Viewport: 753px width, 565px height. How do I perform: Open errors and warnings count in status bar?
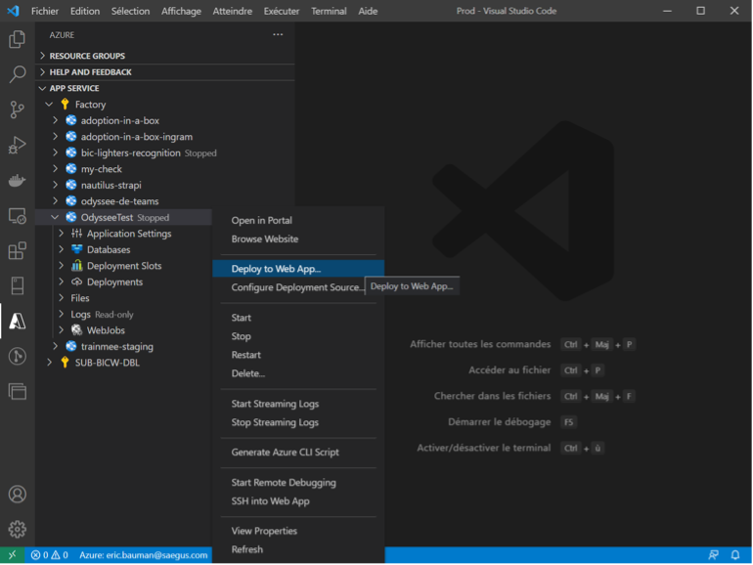click(x=49, y=555)
